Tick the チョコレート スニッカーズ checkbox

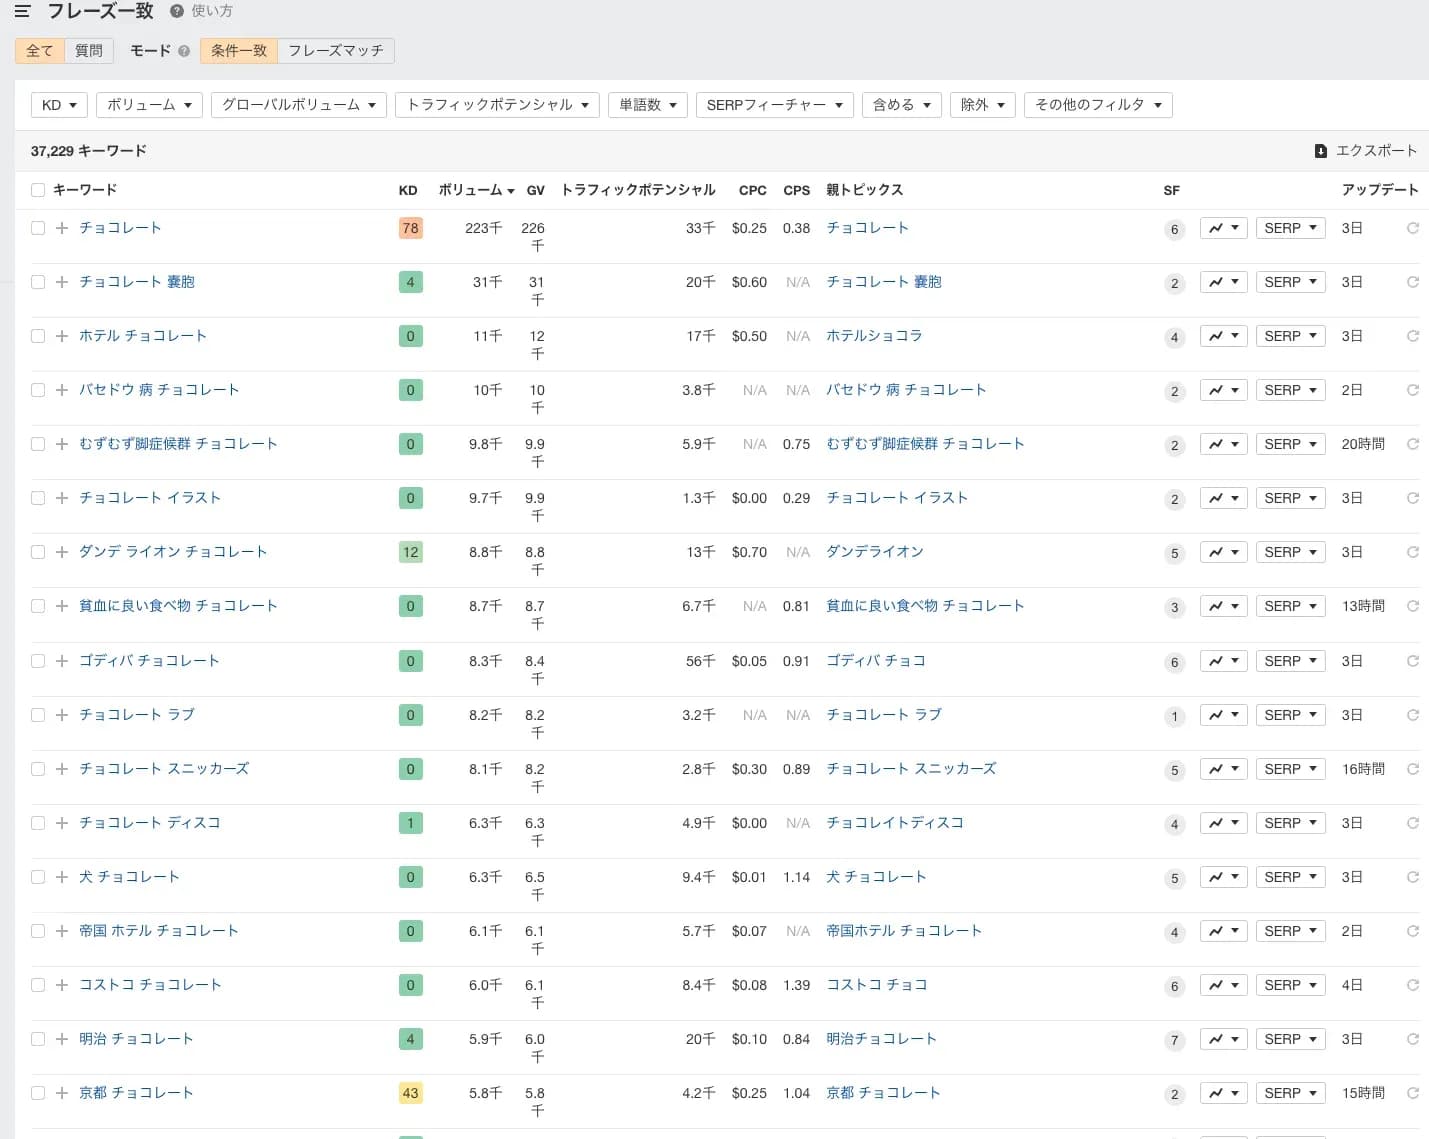pos(38,769)
